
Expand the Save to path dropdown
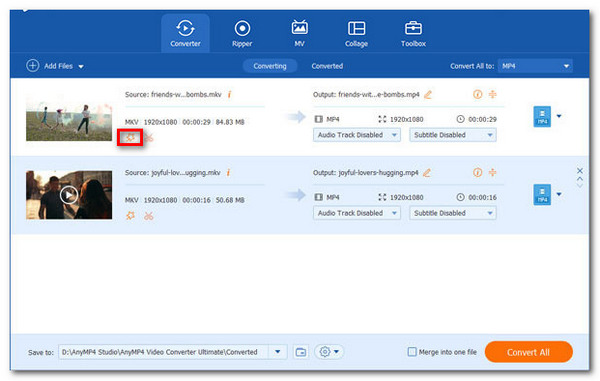tap(278, 352)
